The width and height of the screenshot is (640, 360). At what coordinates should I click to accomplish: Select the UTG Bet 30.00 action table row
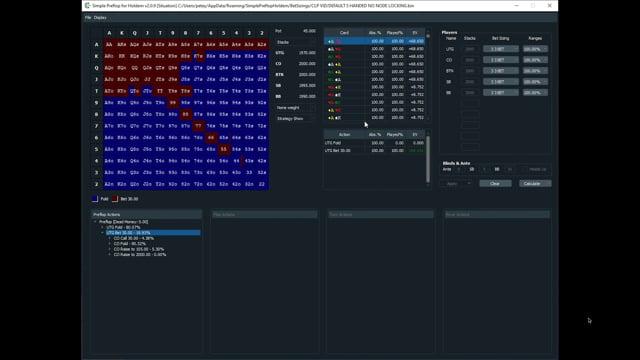[374, 151]
